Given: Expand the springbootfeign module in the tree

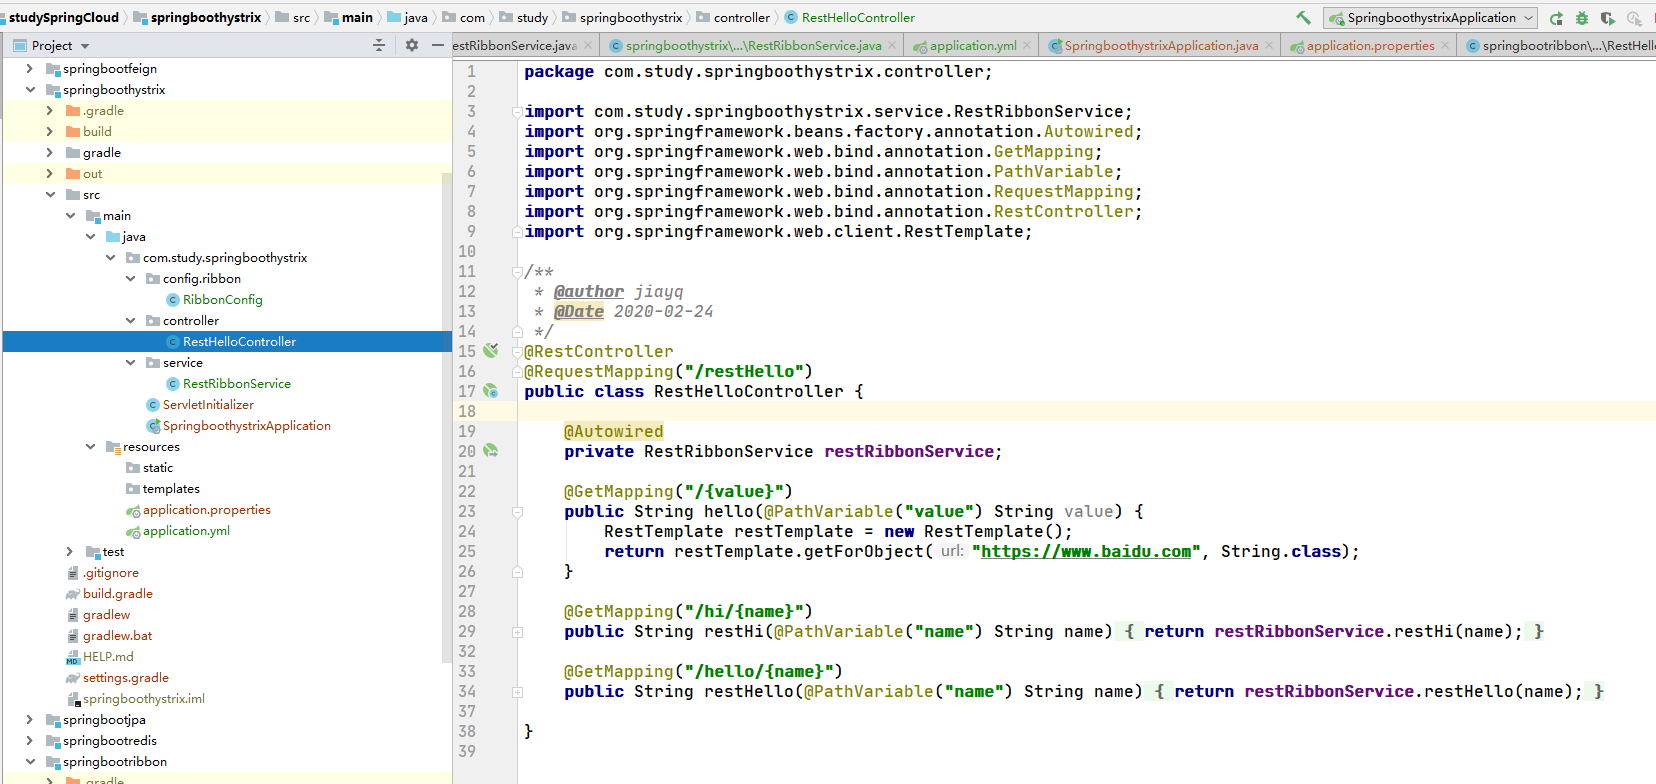Looking at the screenshot, I should [x=30, y=69].
